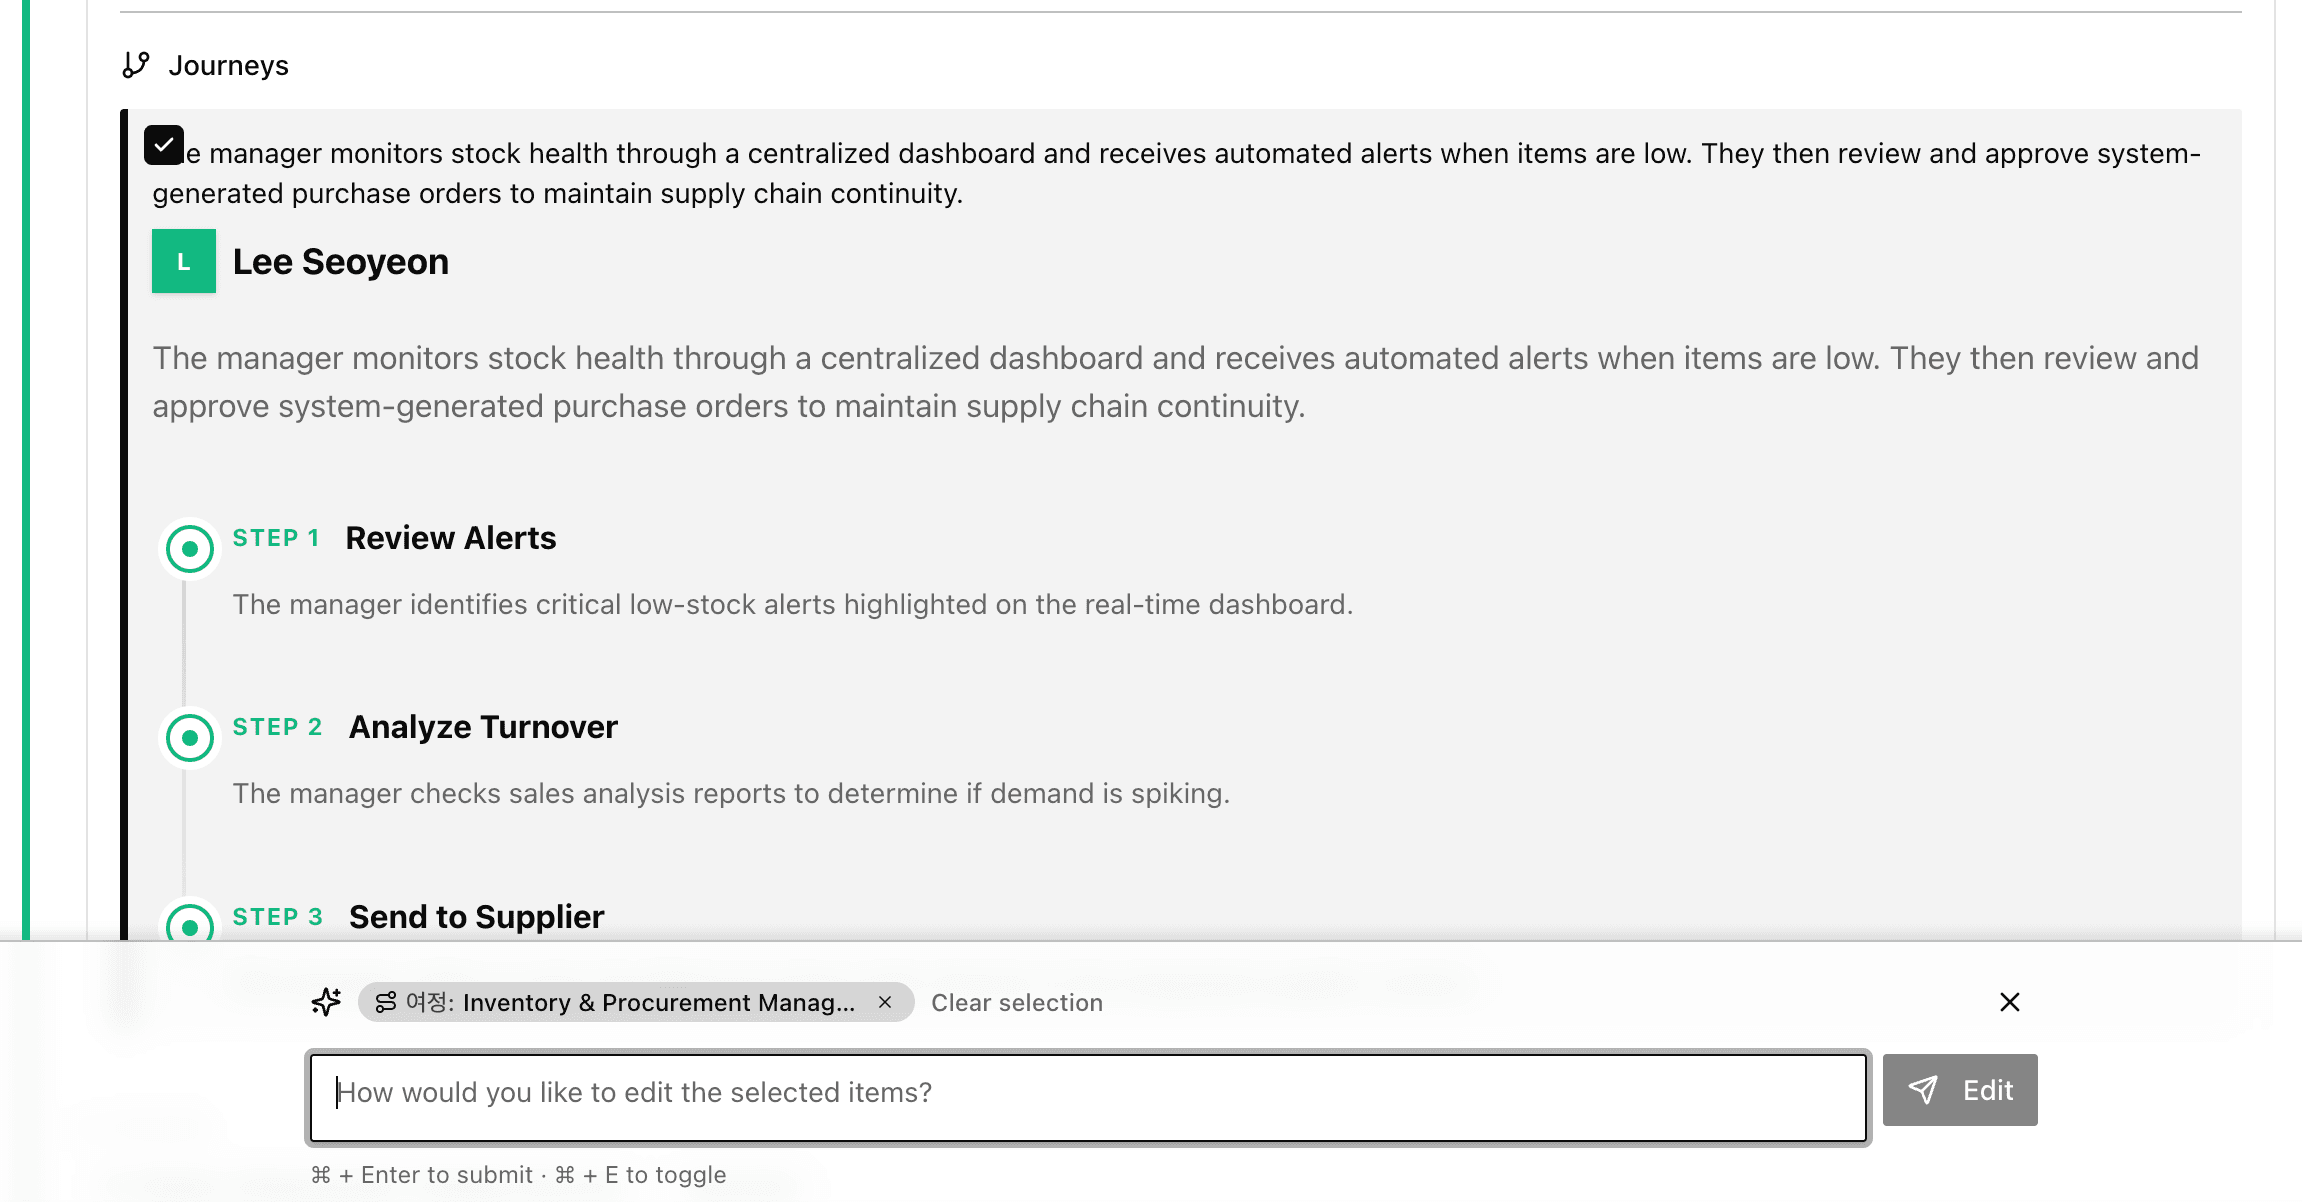
Task: Click the 여정 Inventory & Procurement selection chip
Action: tap(630, 1002)
